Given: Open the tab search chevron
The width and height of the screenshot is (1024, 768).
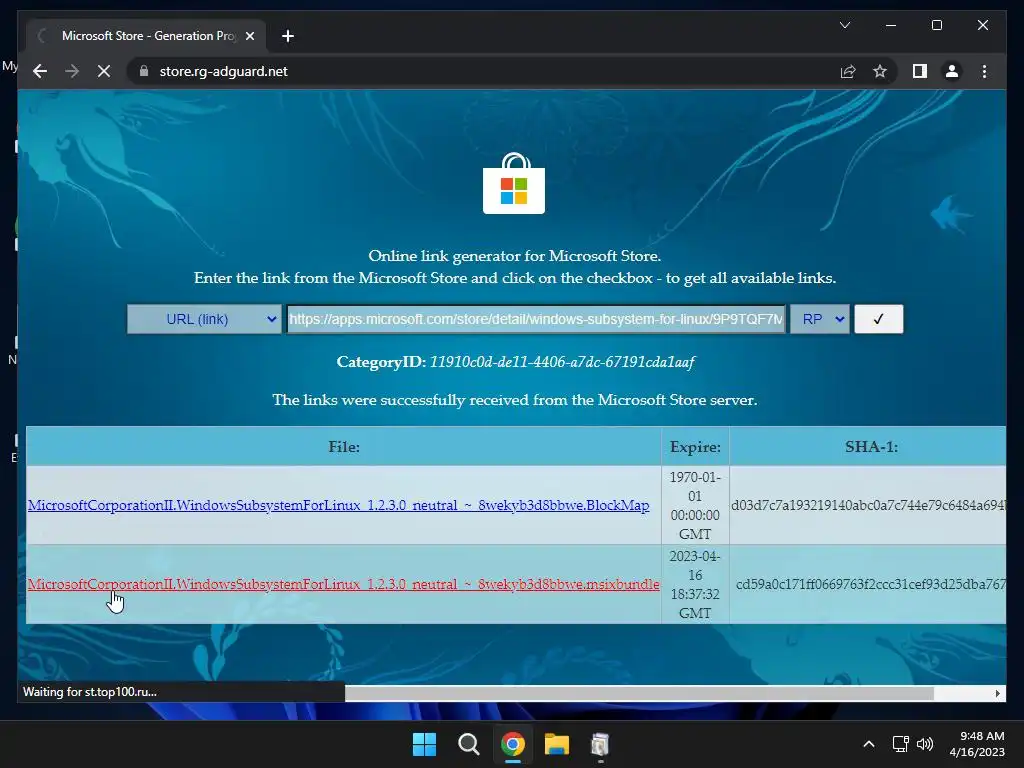Looking at the screenshot, I should 844,25.
